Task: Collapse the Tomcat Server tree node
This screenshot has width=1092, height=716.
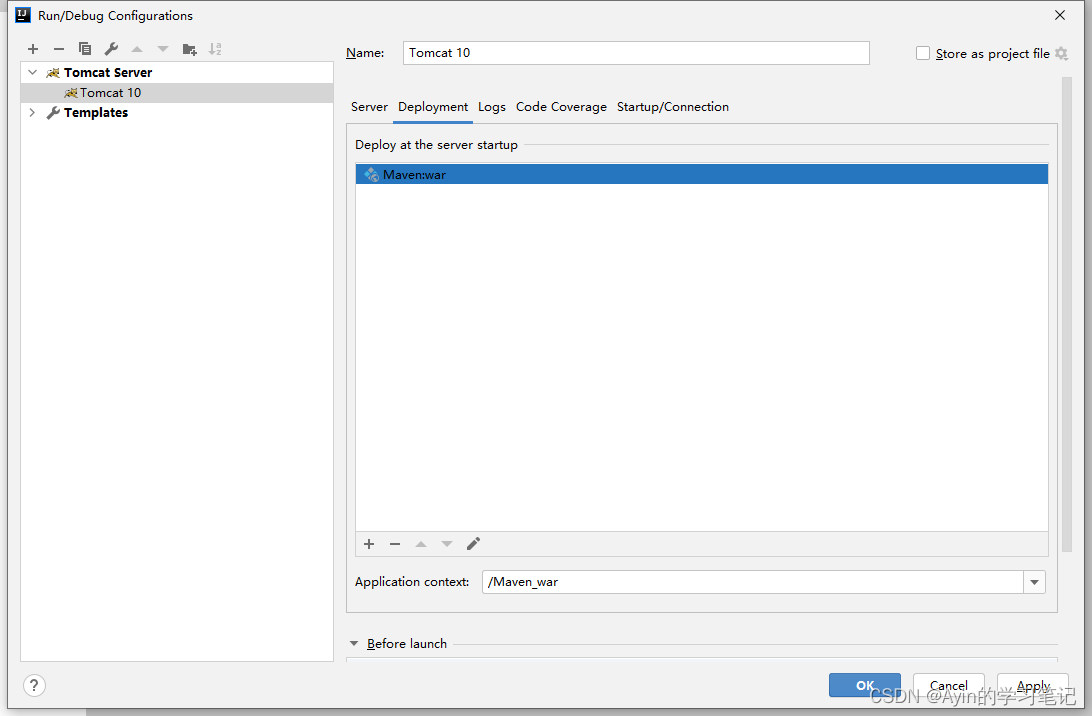Action: 33,72
